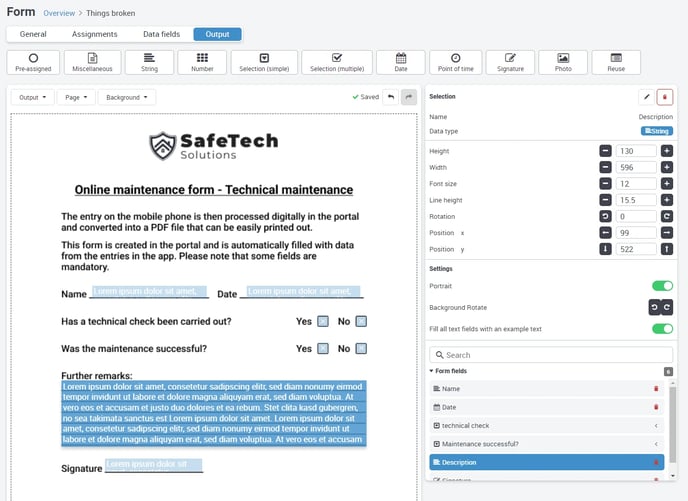The height and width of the screenshot is (501, 688).
Task: Edit selection with the pencil icon
Action: point(646,97)
